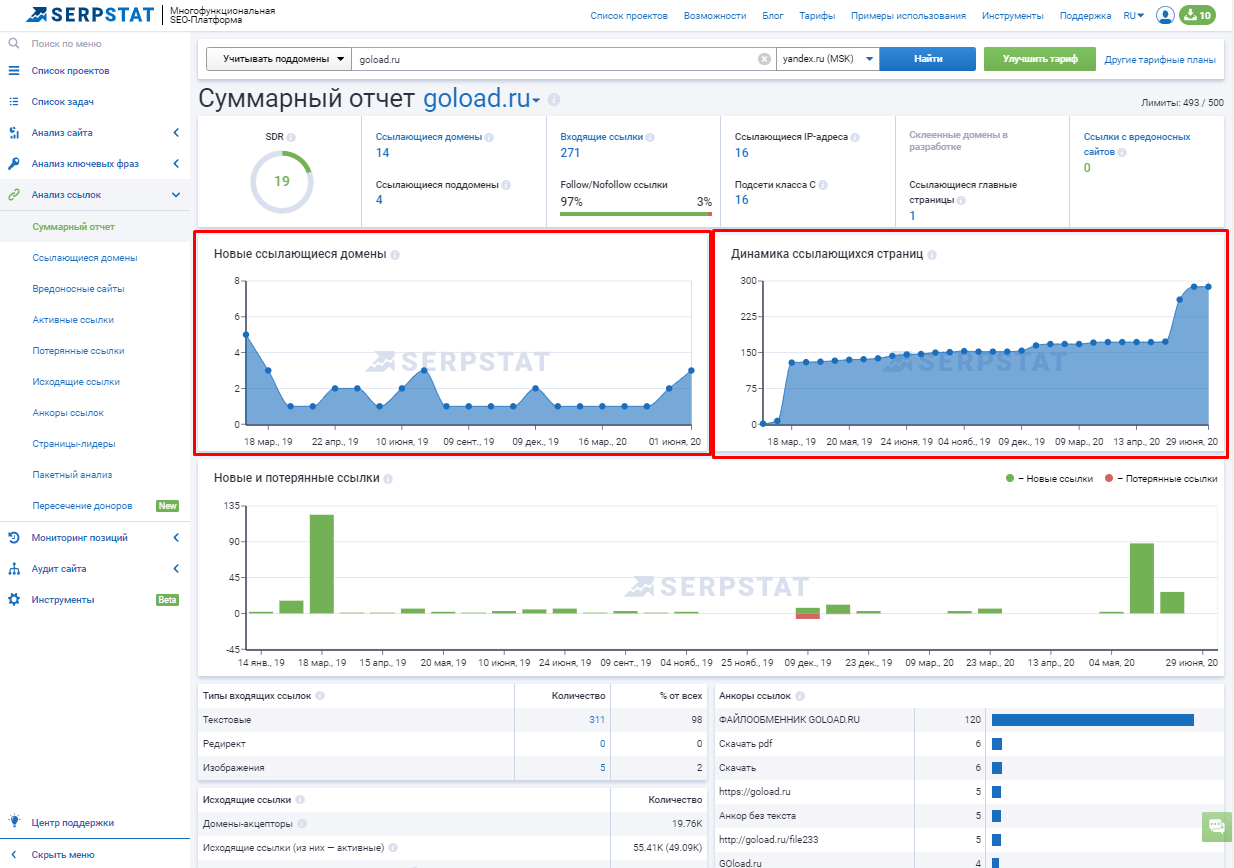Open the Учитывать поддомены dropdown

coord(279,59)
